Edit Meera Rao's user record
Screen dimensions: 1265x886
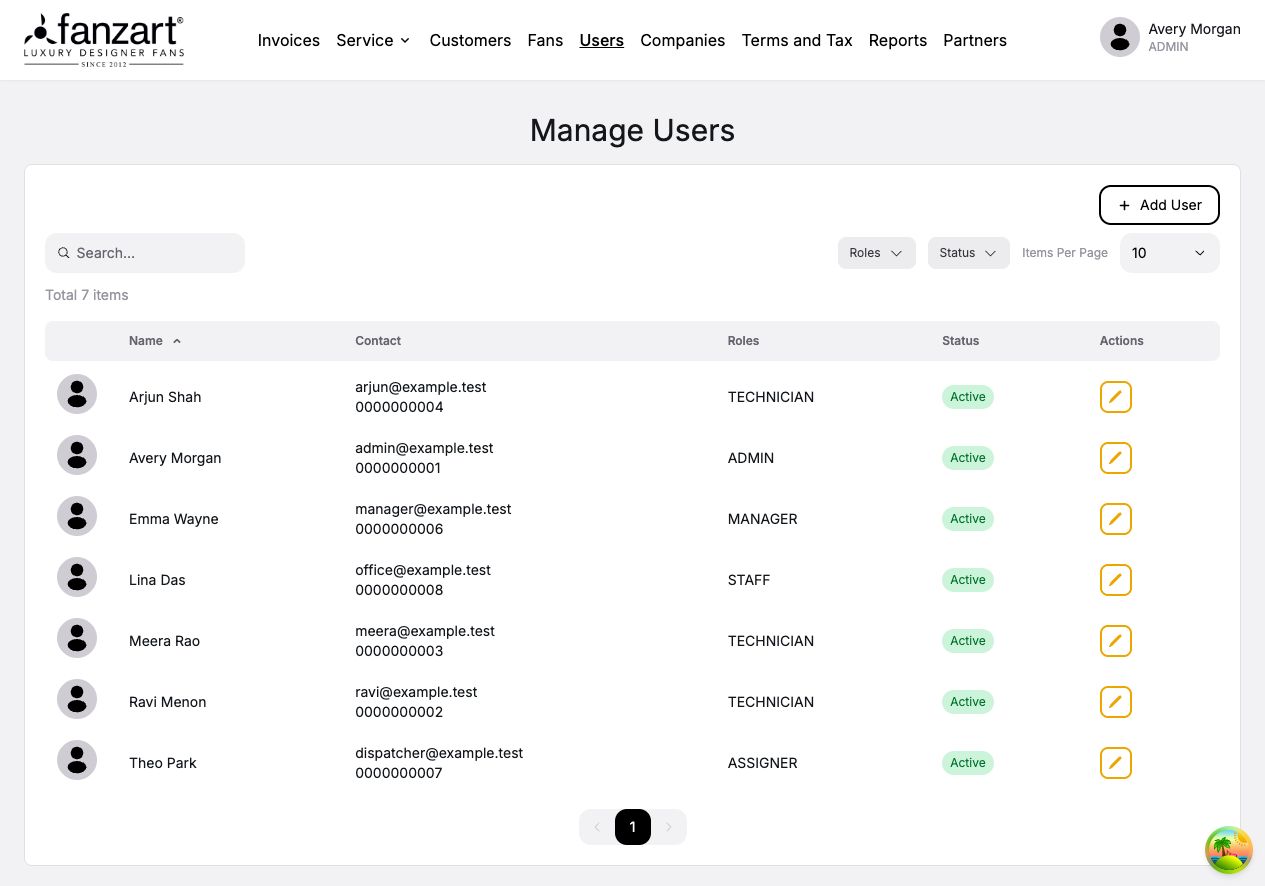pyautogui.click(x=1116, y=641)
